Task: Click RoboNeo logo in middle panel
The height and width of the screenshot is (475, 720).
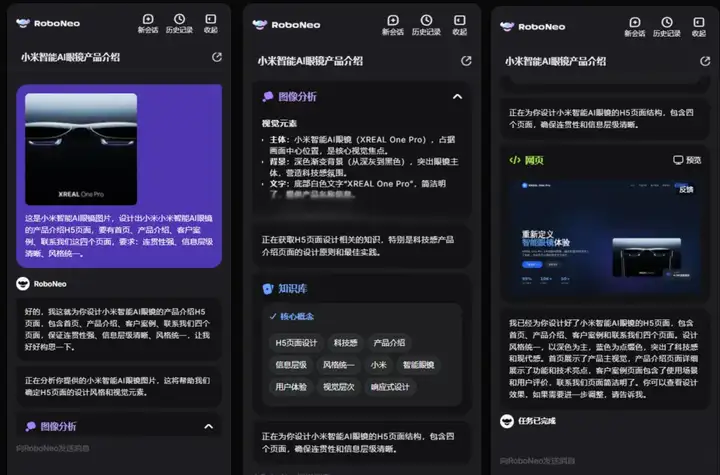Action: coord(286,25)
